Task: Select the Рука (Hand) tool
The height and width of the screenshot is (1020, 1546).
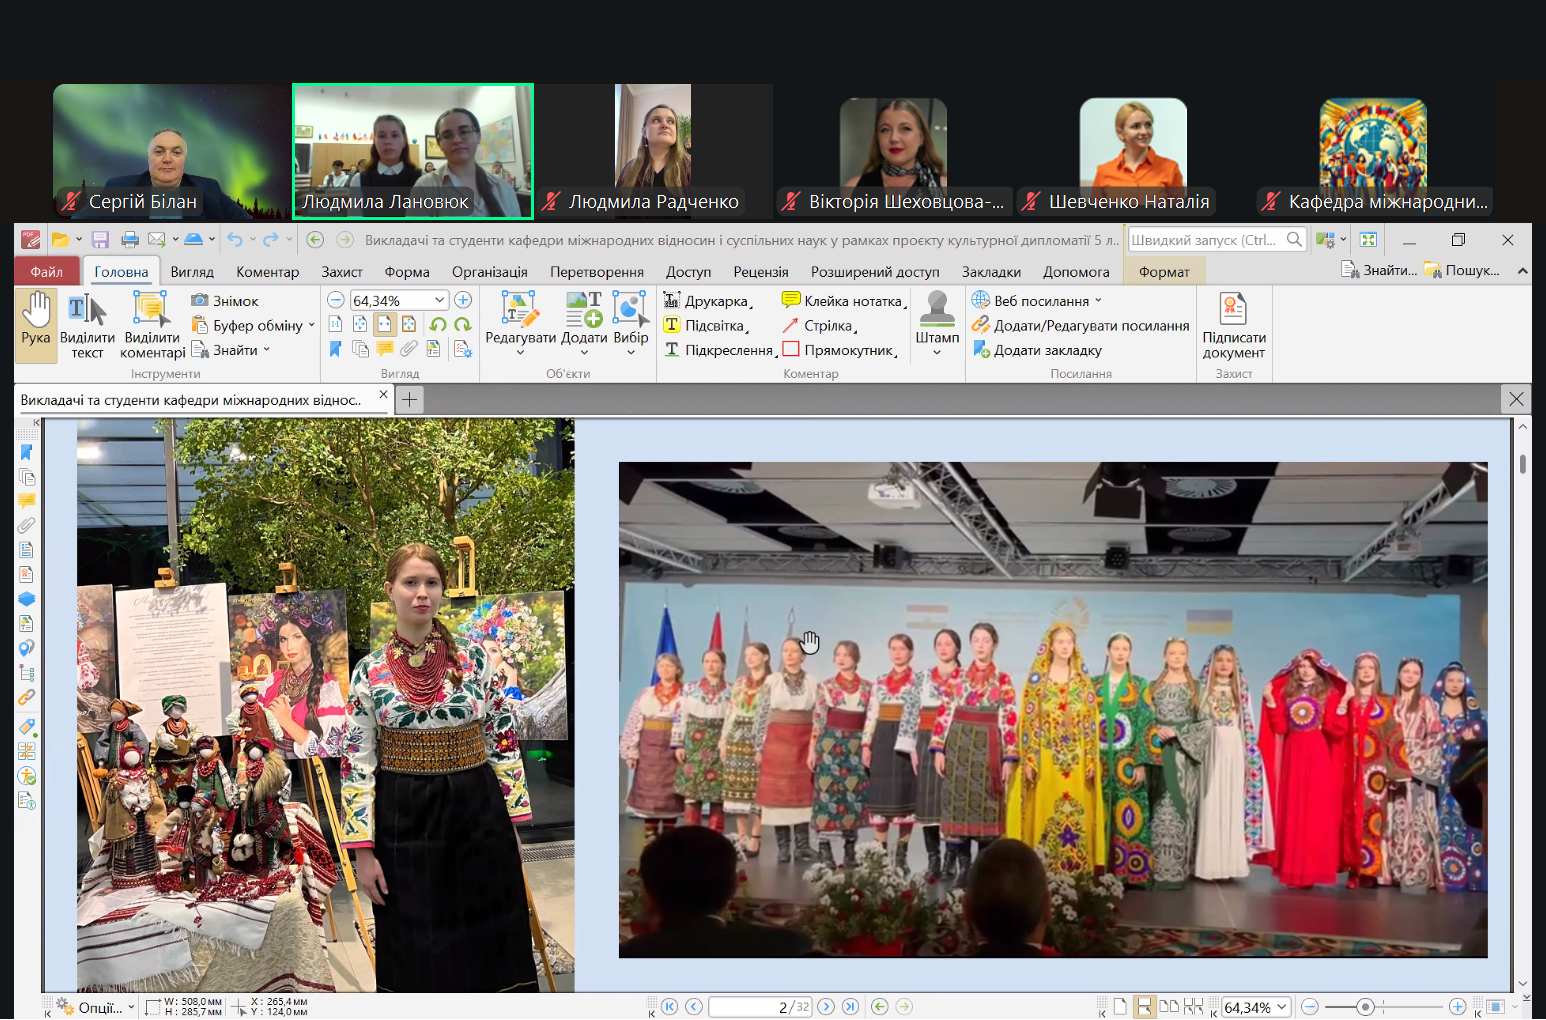Action: [x=36, y=319]
